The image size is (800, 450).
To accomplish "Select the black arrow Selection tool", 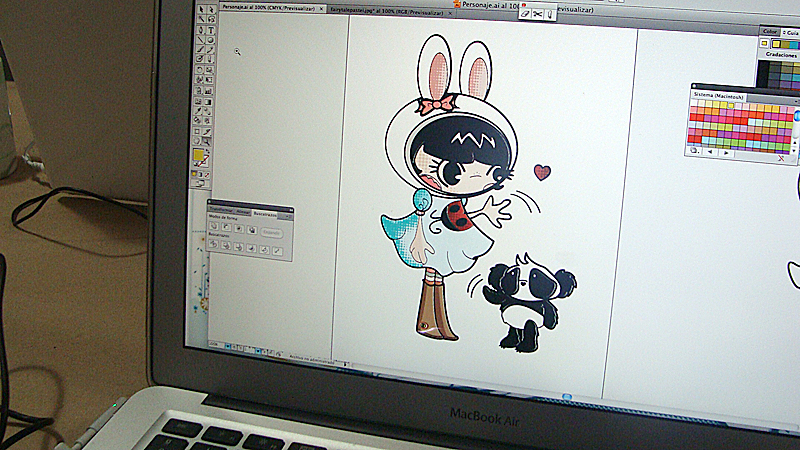I will pos(202,9).
